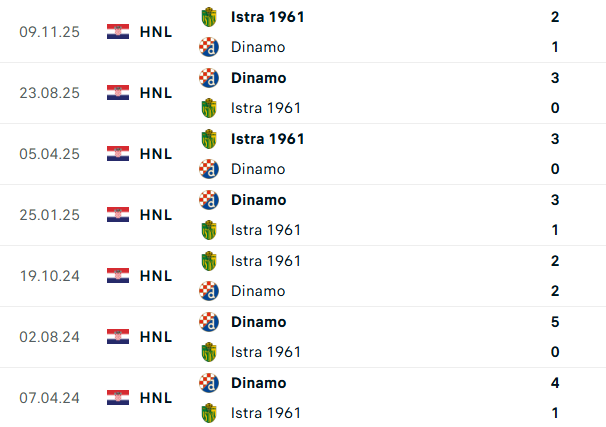Click Dinamo crest in 23.08.25 match
This screenshot has width=606, height=427.
coord(209,78)
